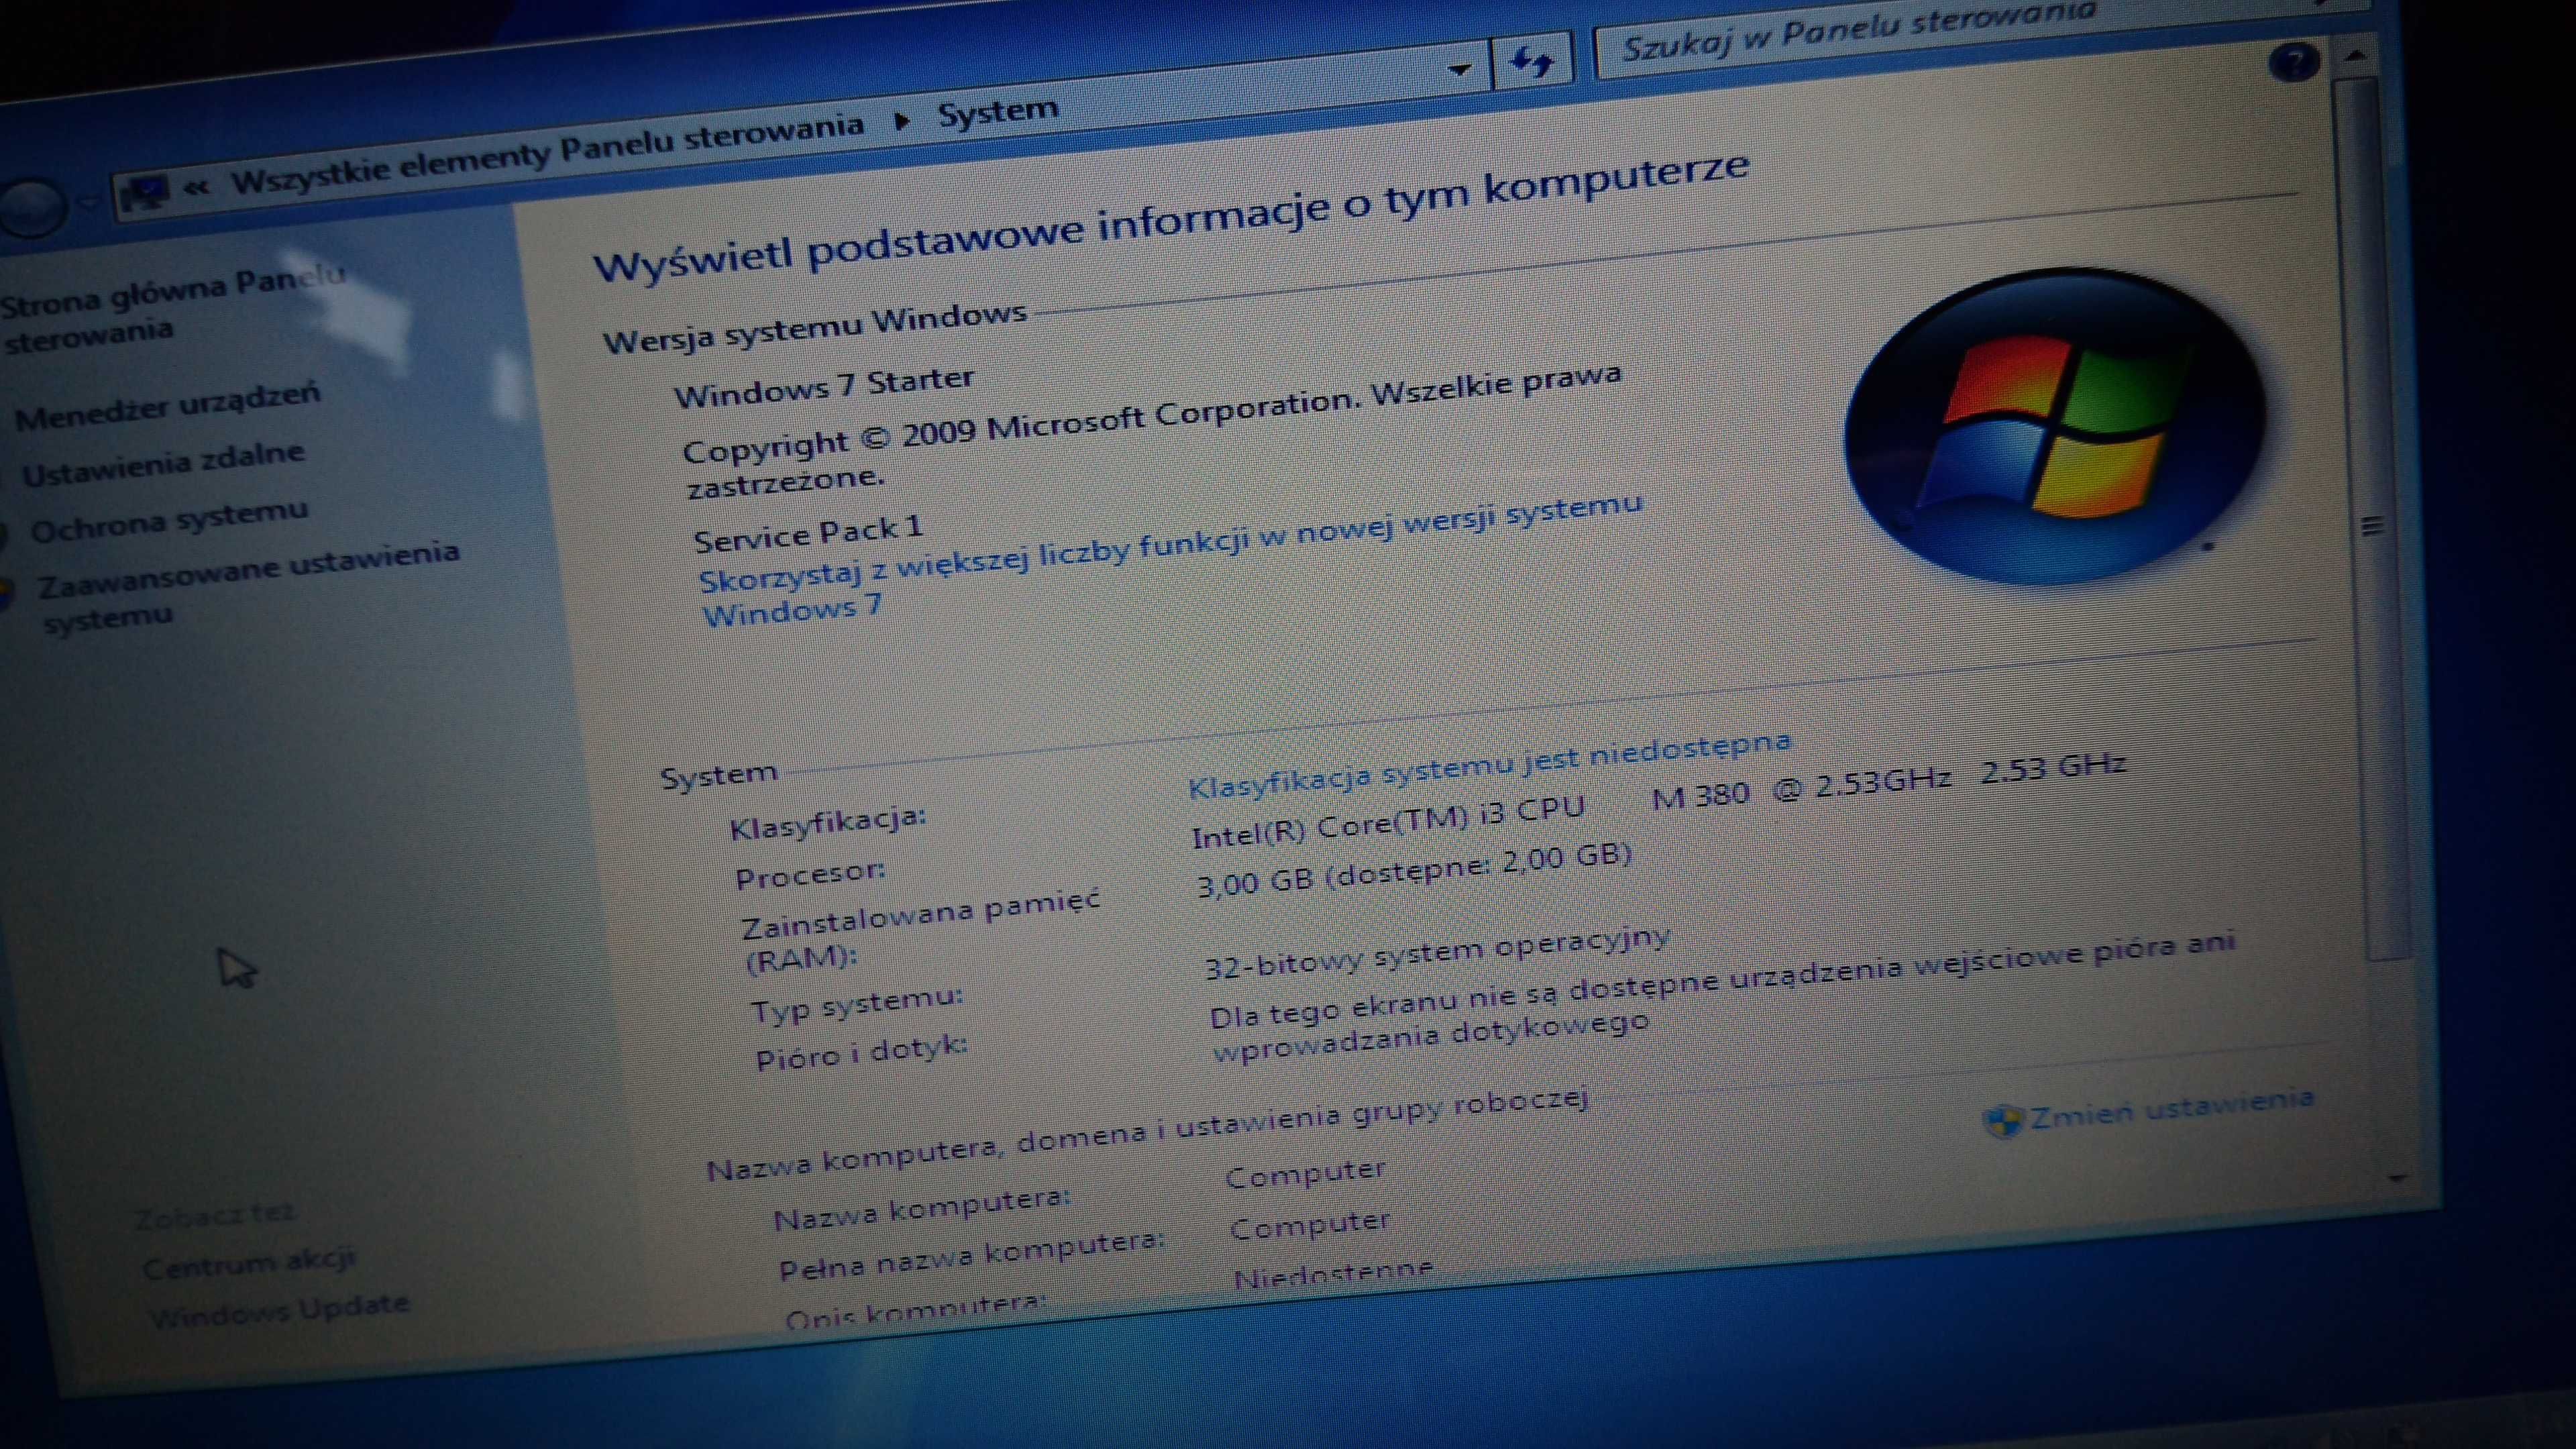Click the refresh icon beside the address bar

click(1531, 63)
